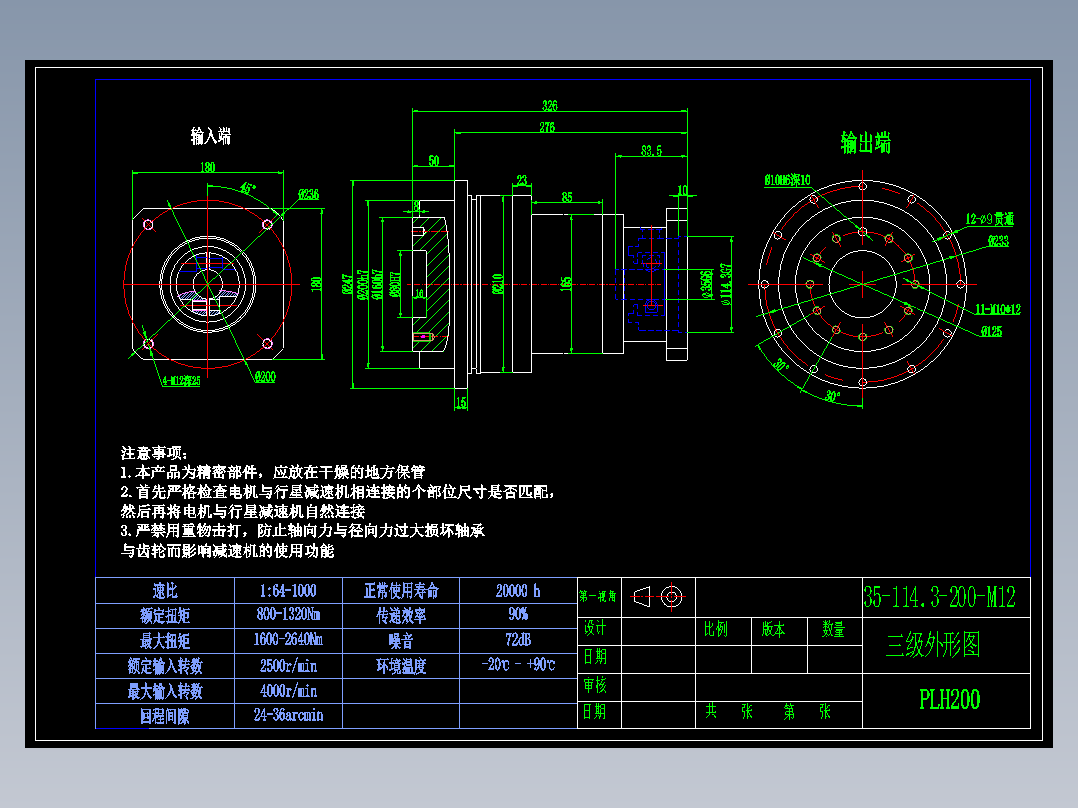Click the 30° angle dimension arc
Viewport: 1078px width, 808px height.
[782, 364]
